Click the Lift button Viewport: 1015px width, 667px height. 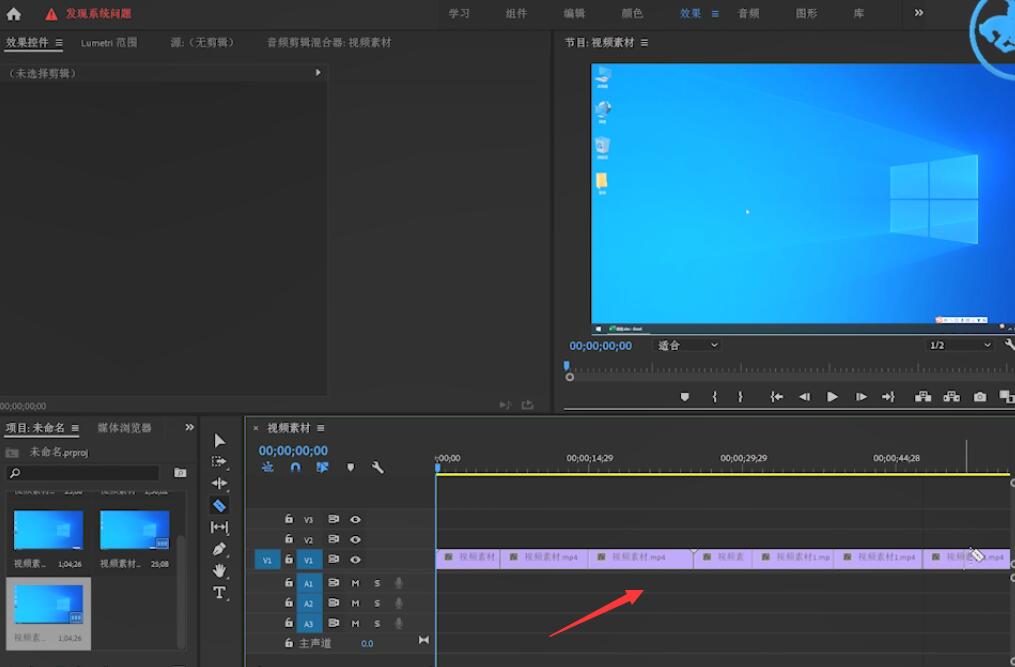tap(923, 397)
